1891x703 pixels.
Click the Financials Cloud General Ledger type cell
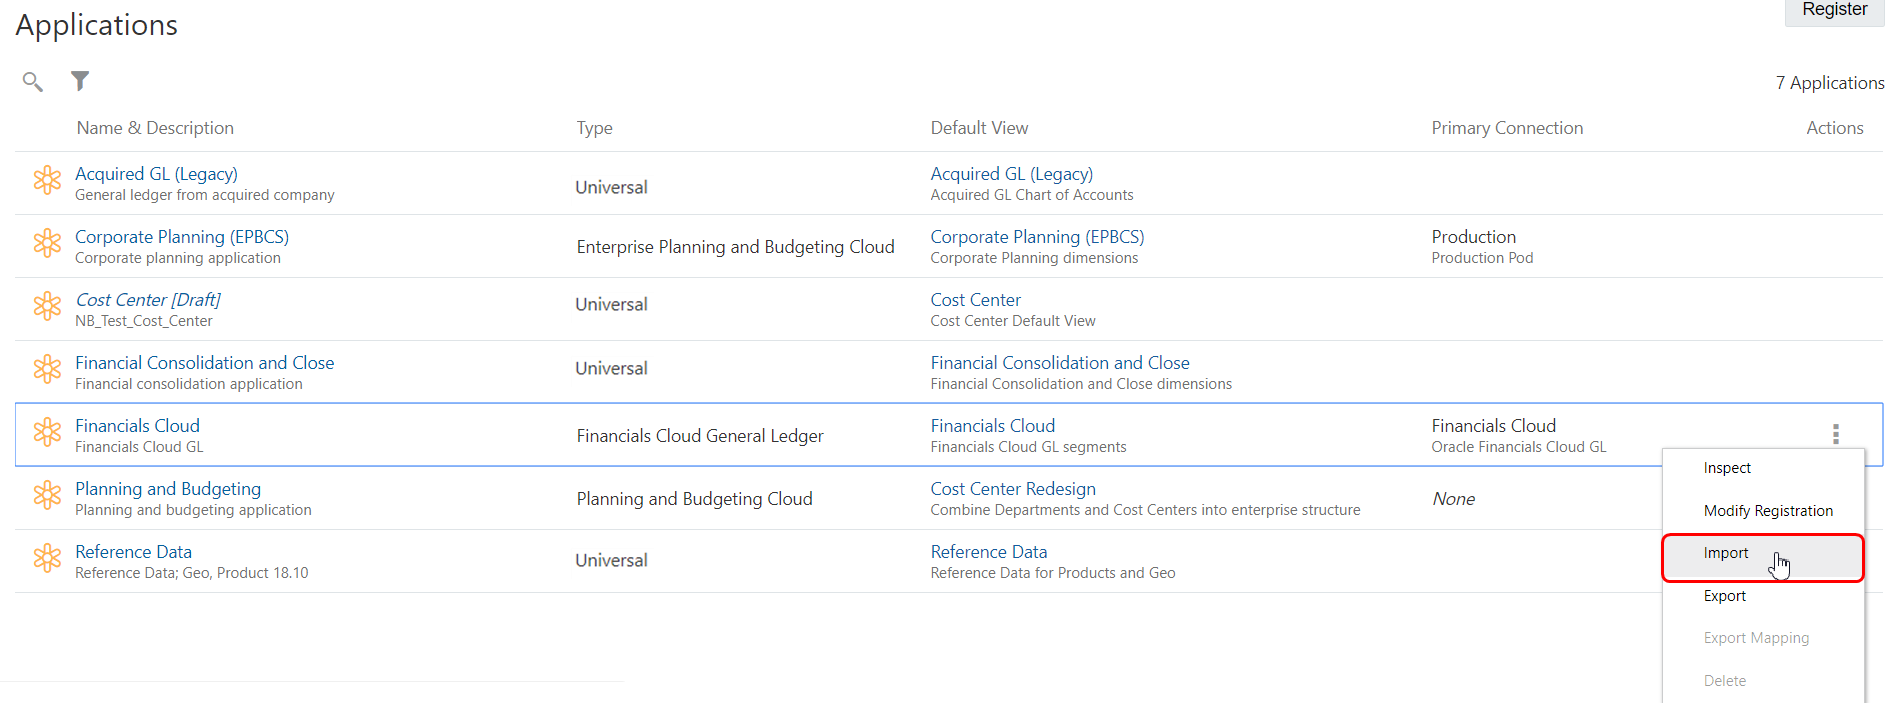point(700,436)
